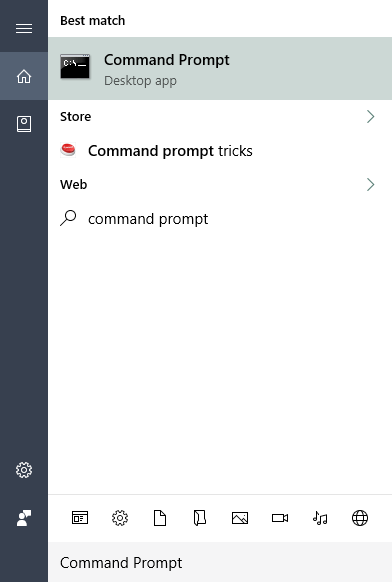Filter search results by Folders
Image resolution: width=392 pixels, height=582 pixels.
[200, 517]
